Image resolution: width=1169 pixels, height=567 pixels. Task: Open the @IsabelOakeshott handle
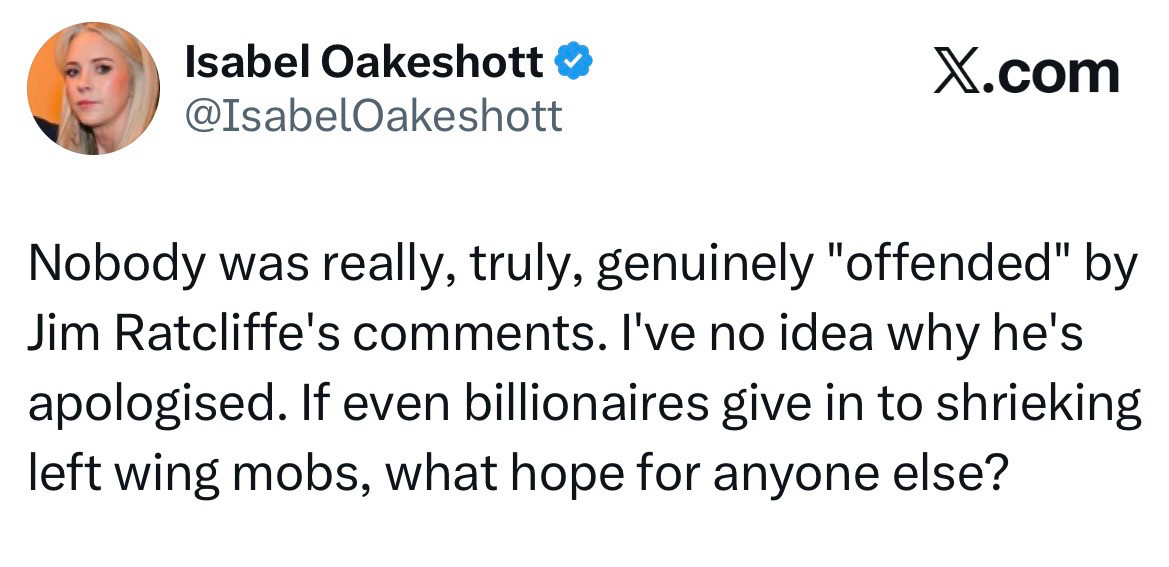374,116
